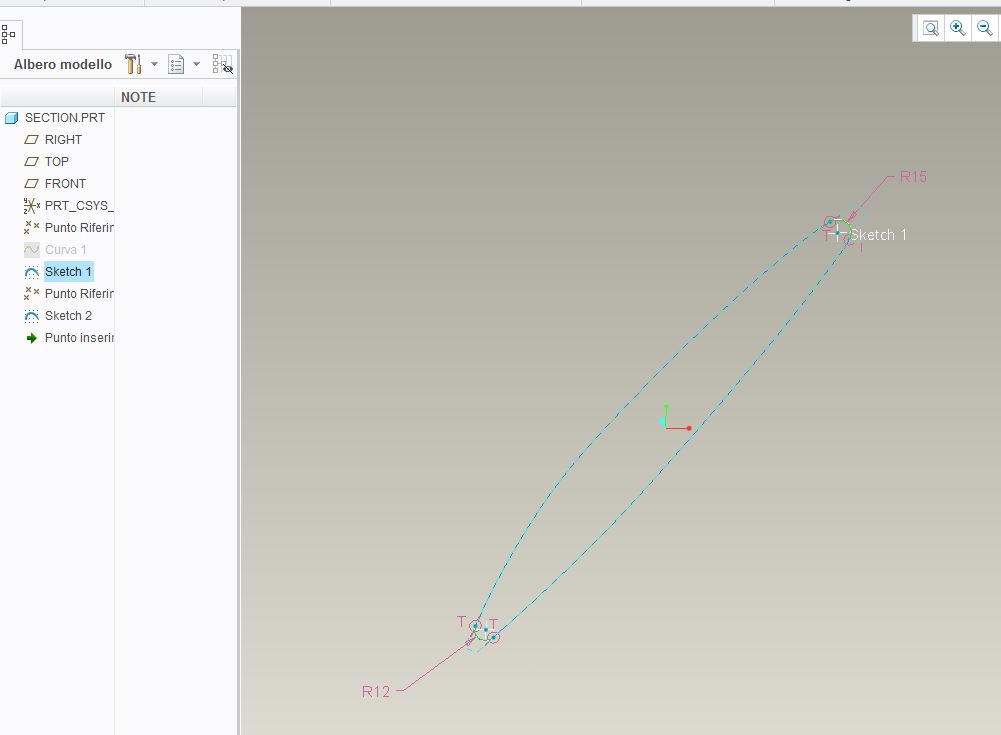
Task: Select Sketch 1 in the model tree
Action: coord(67,271)
